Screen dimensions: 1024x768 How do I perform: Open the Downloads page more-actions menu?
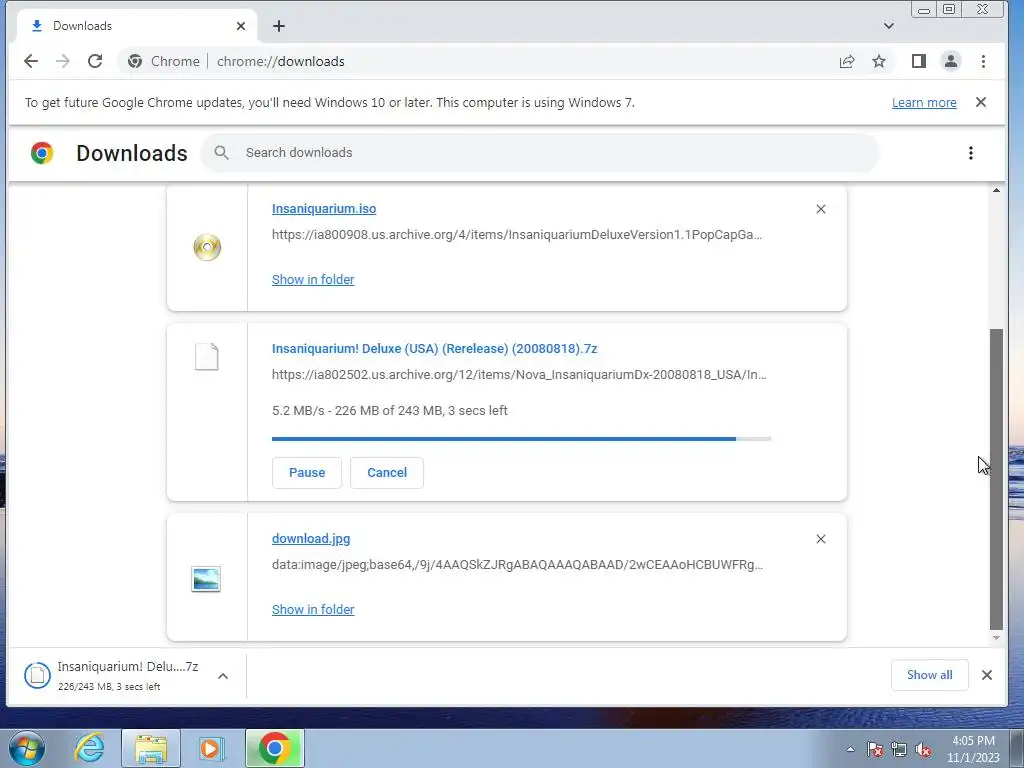tap(970, 153)
